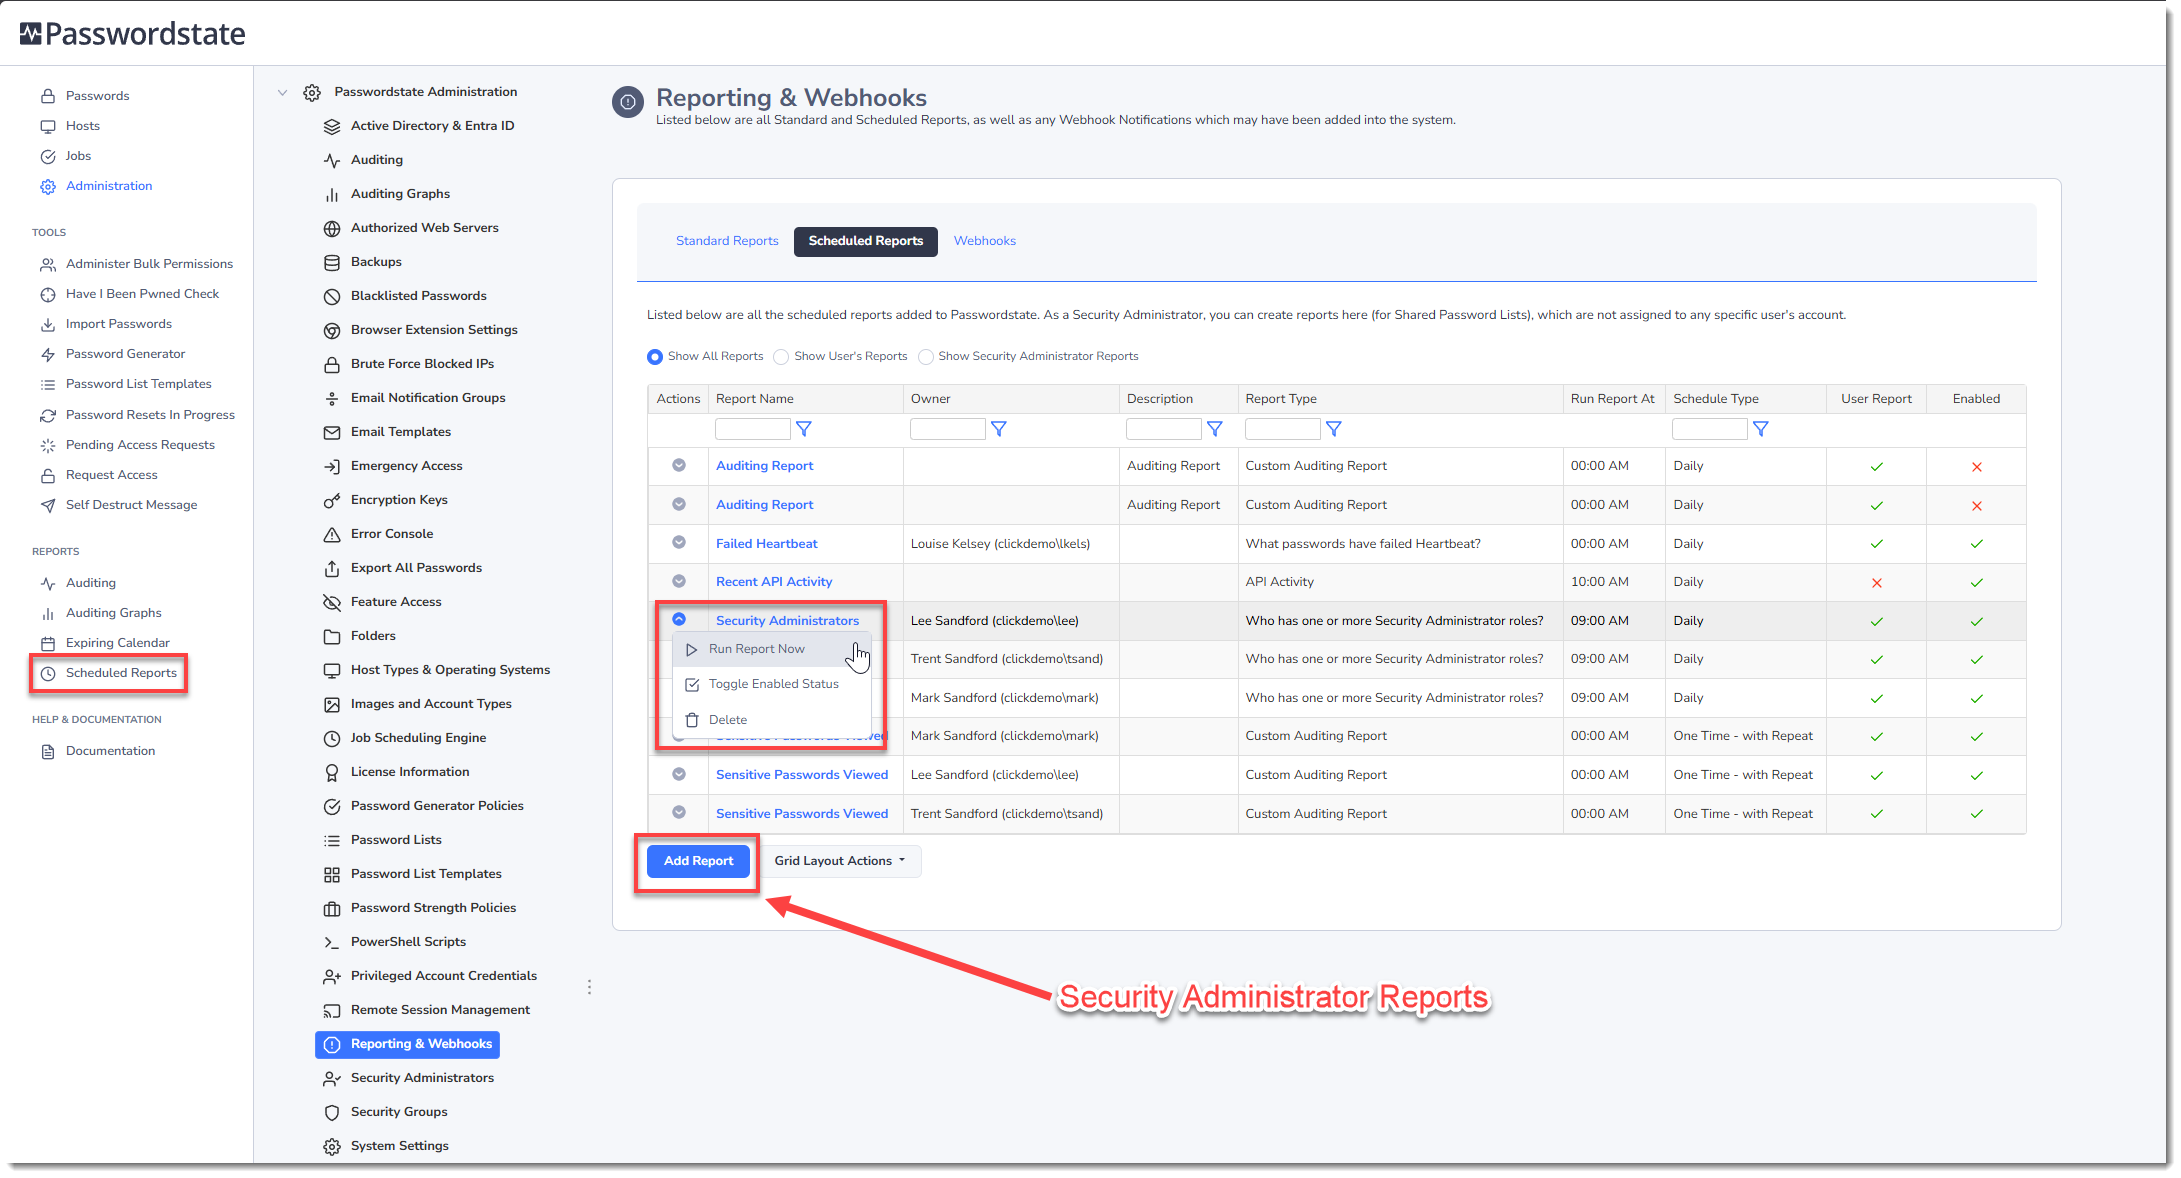Click the Feature Access eye-off icon
This screenshot has height=1178, width=2181.
(332, 602)
